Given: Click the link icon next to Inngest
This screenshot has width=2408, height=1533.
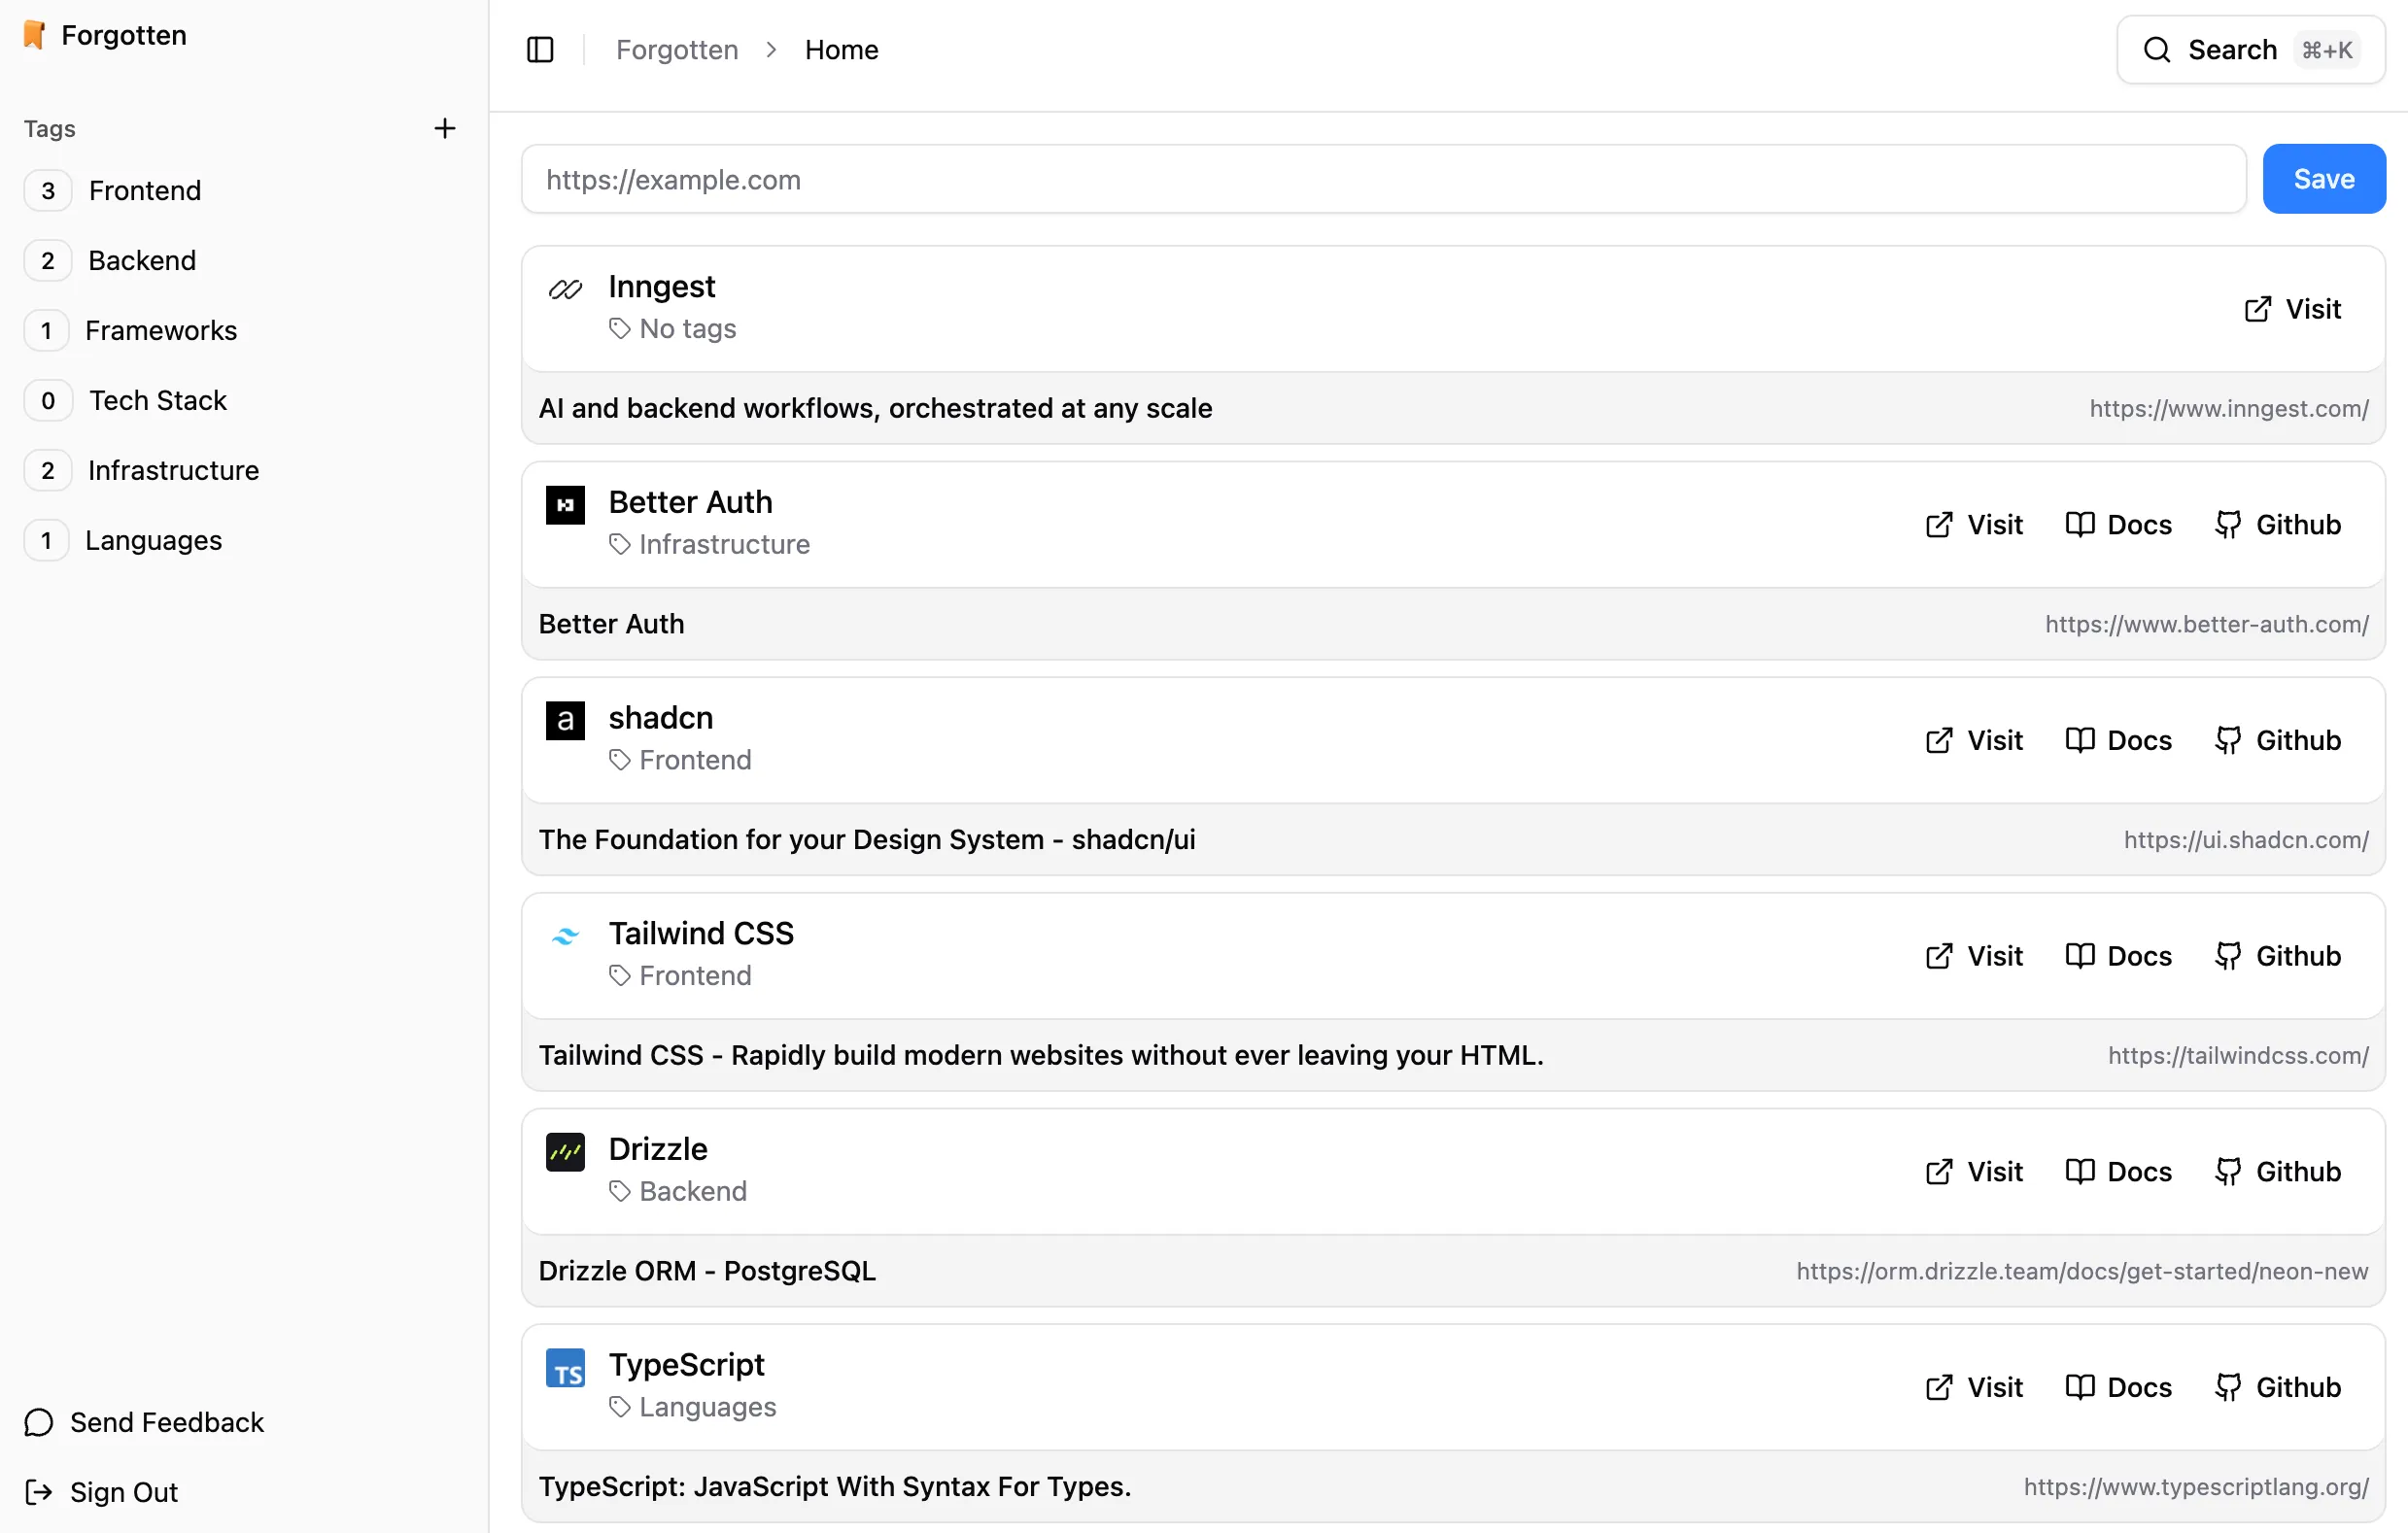Looking at the screenshot, I should pos(565,289).
